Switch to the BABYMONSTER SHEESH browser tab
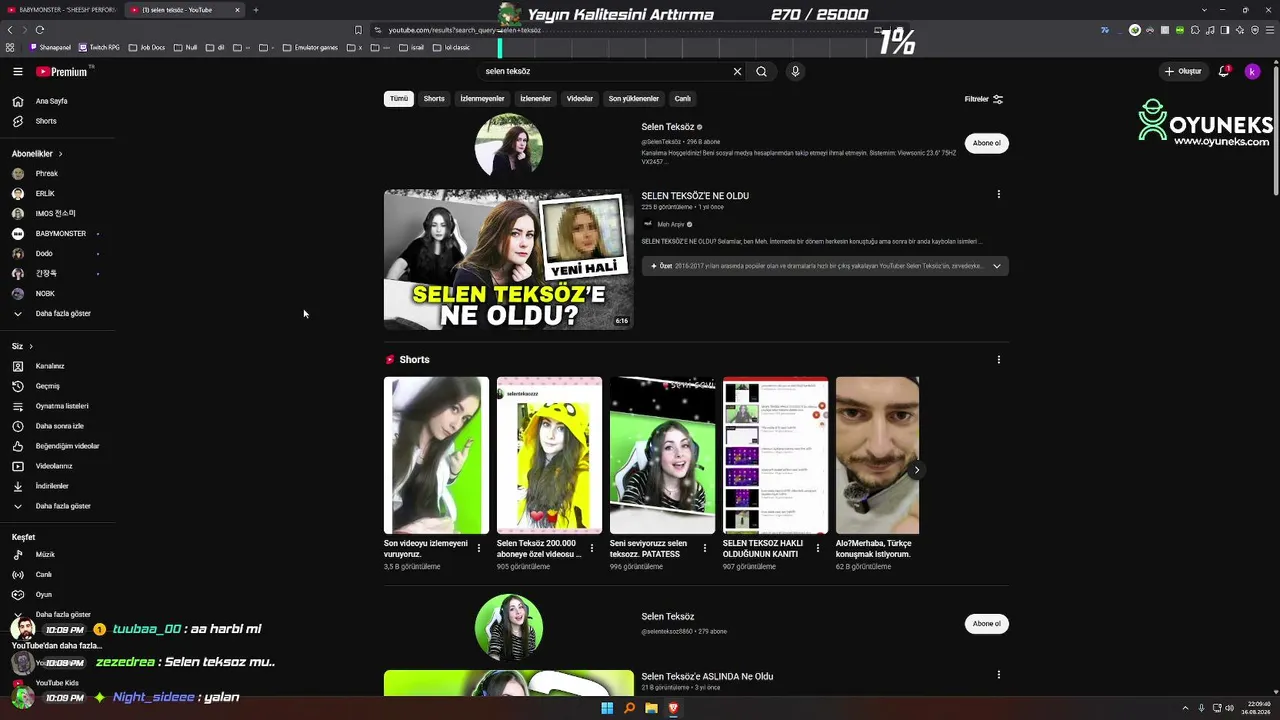 [x=62, y=10]
